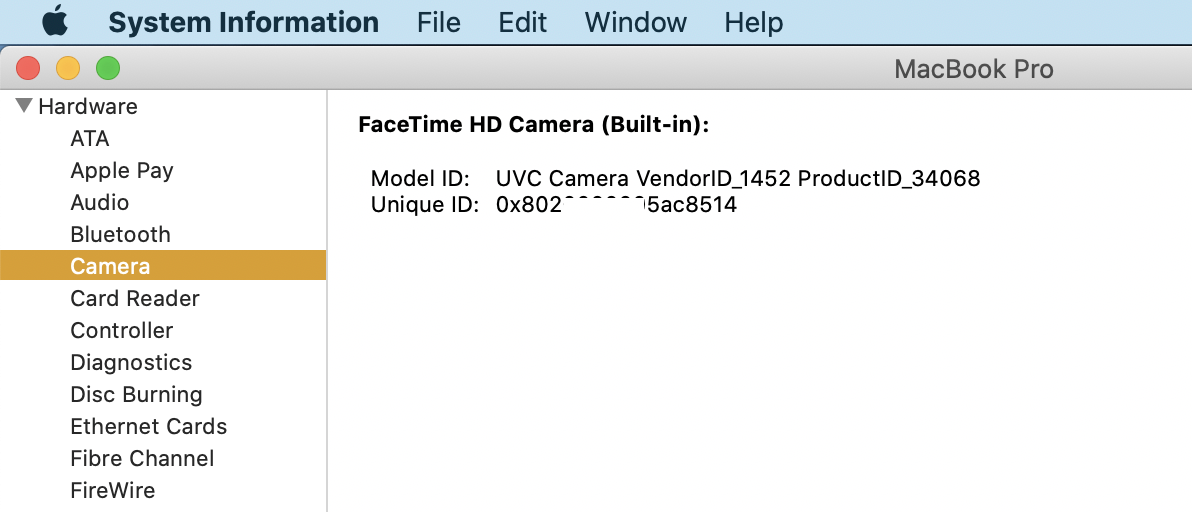Select Bluetooth in the sidebar
The width and height of the screenshot is (1192, 512).
(120, 235)
